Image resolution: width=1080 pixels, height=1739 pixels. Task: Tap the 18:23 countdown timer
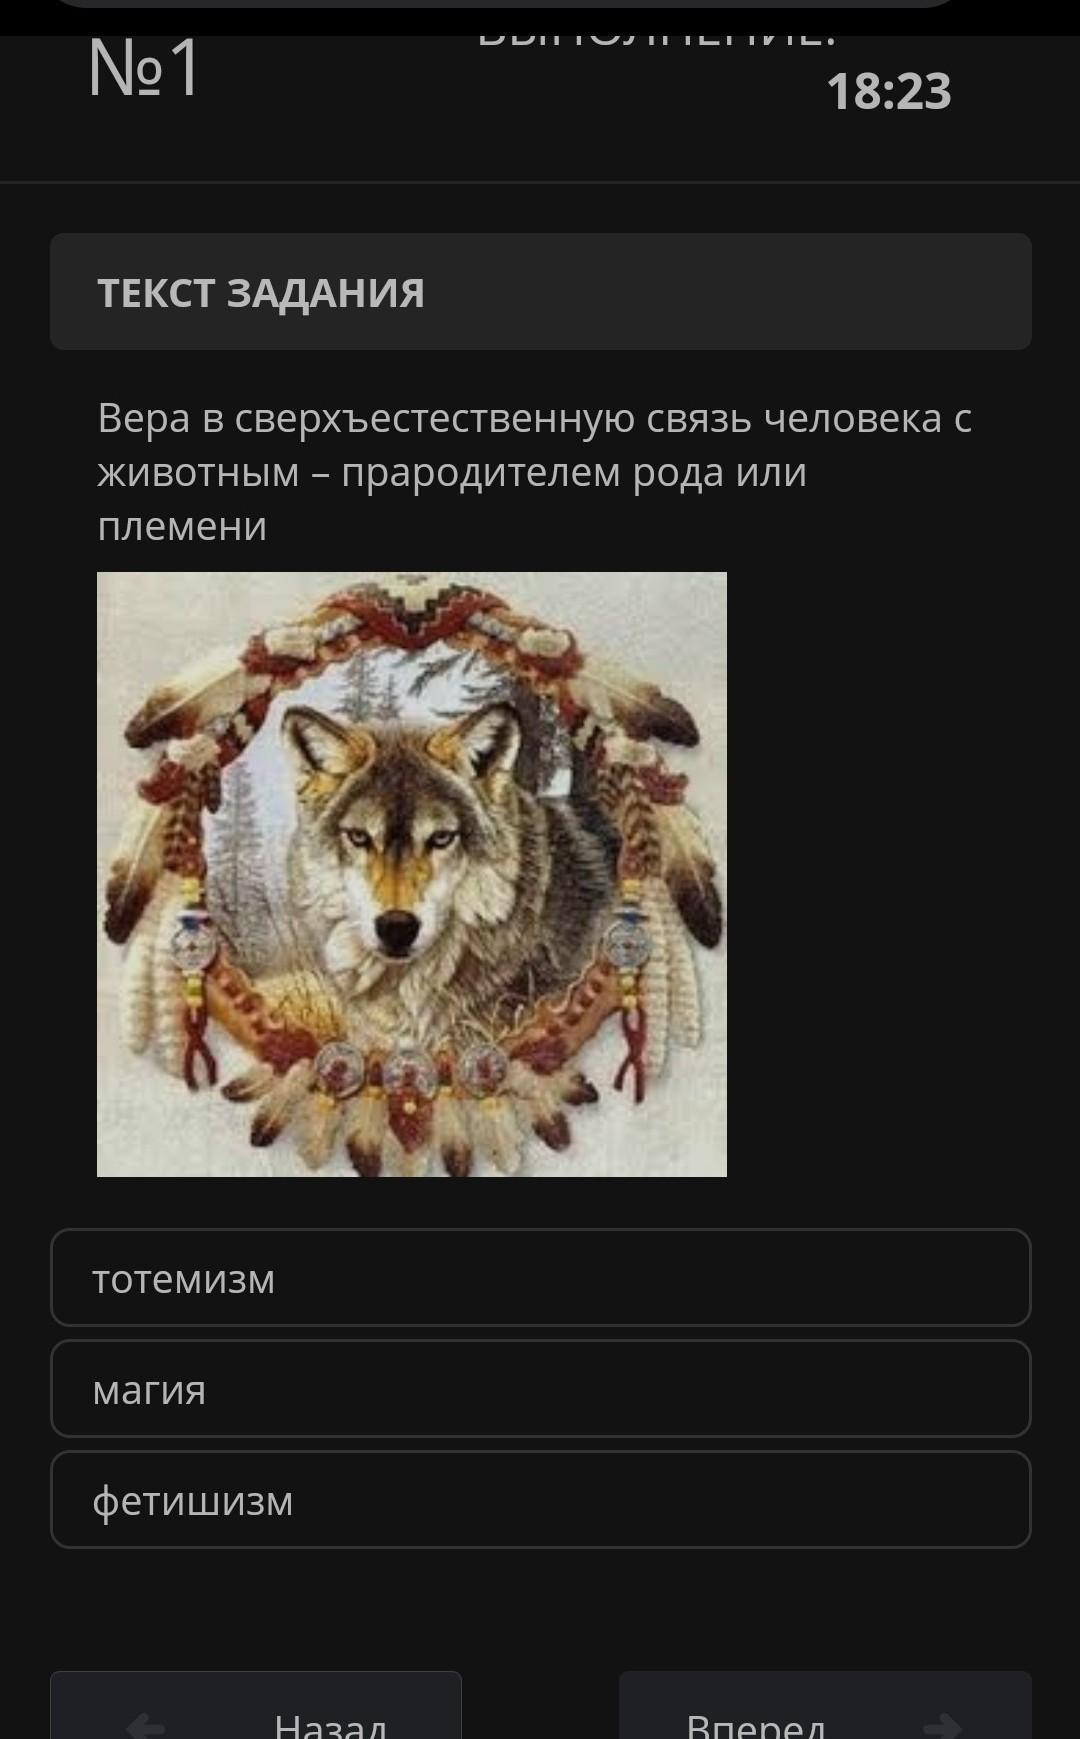tap(889, 91)
